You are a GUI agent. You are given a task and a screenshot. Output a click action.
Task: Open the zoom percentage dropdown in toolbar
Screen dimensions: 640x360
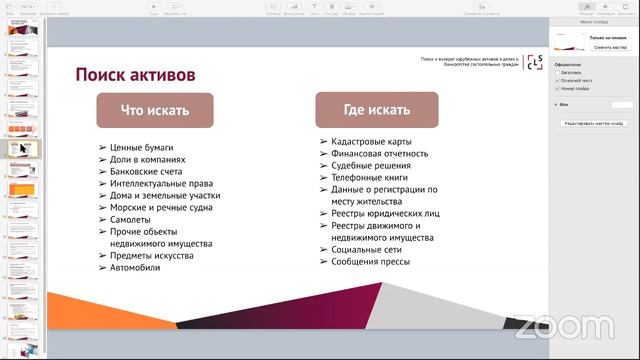click(x=28, y=7)
